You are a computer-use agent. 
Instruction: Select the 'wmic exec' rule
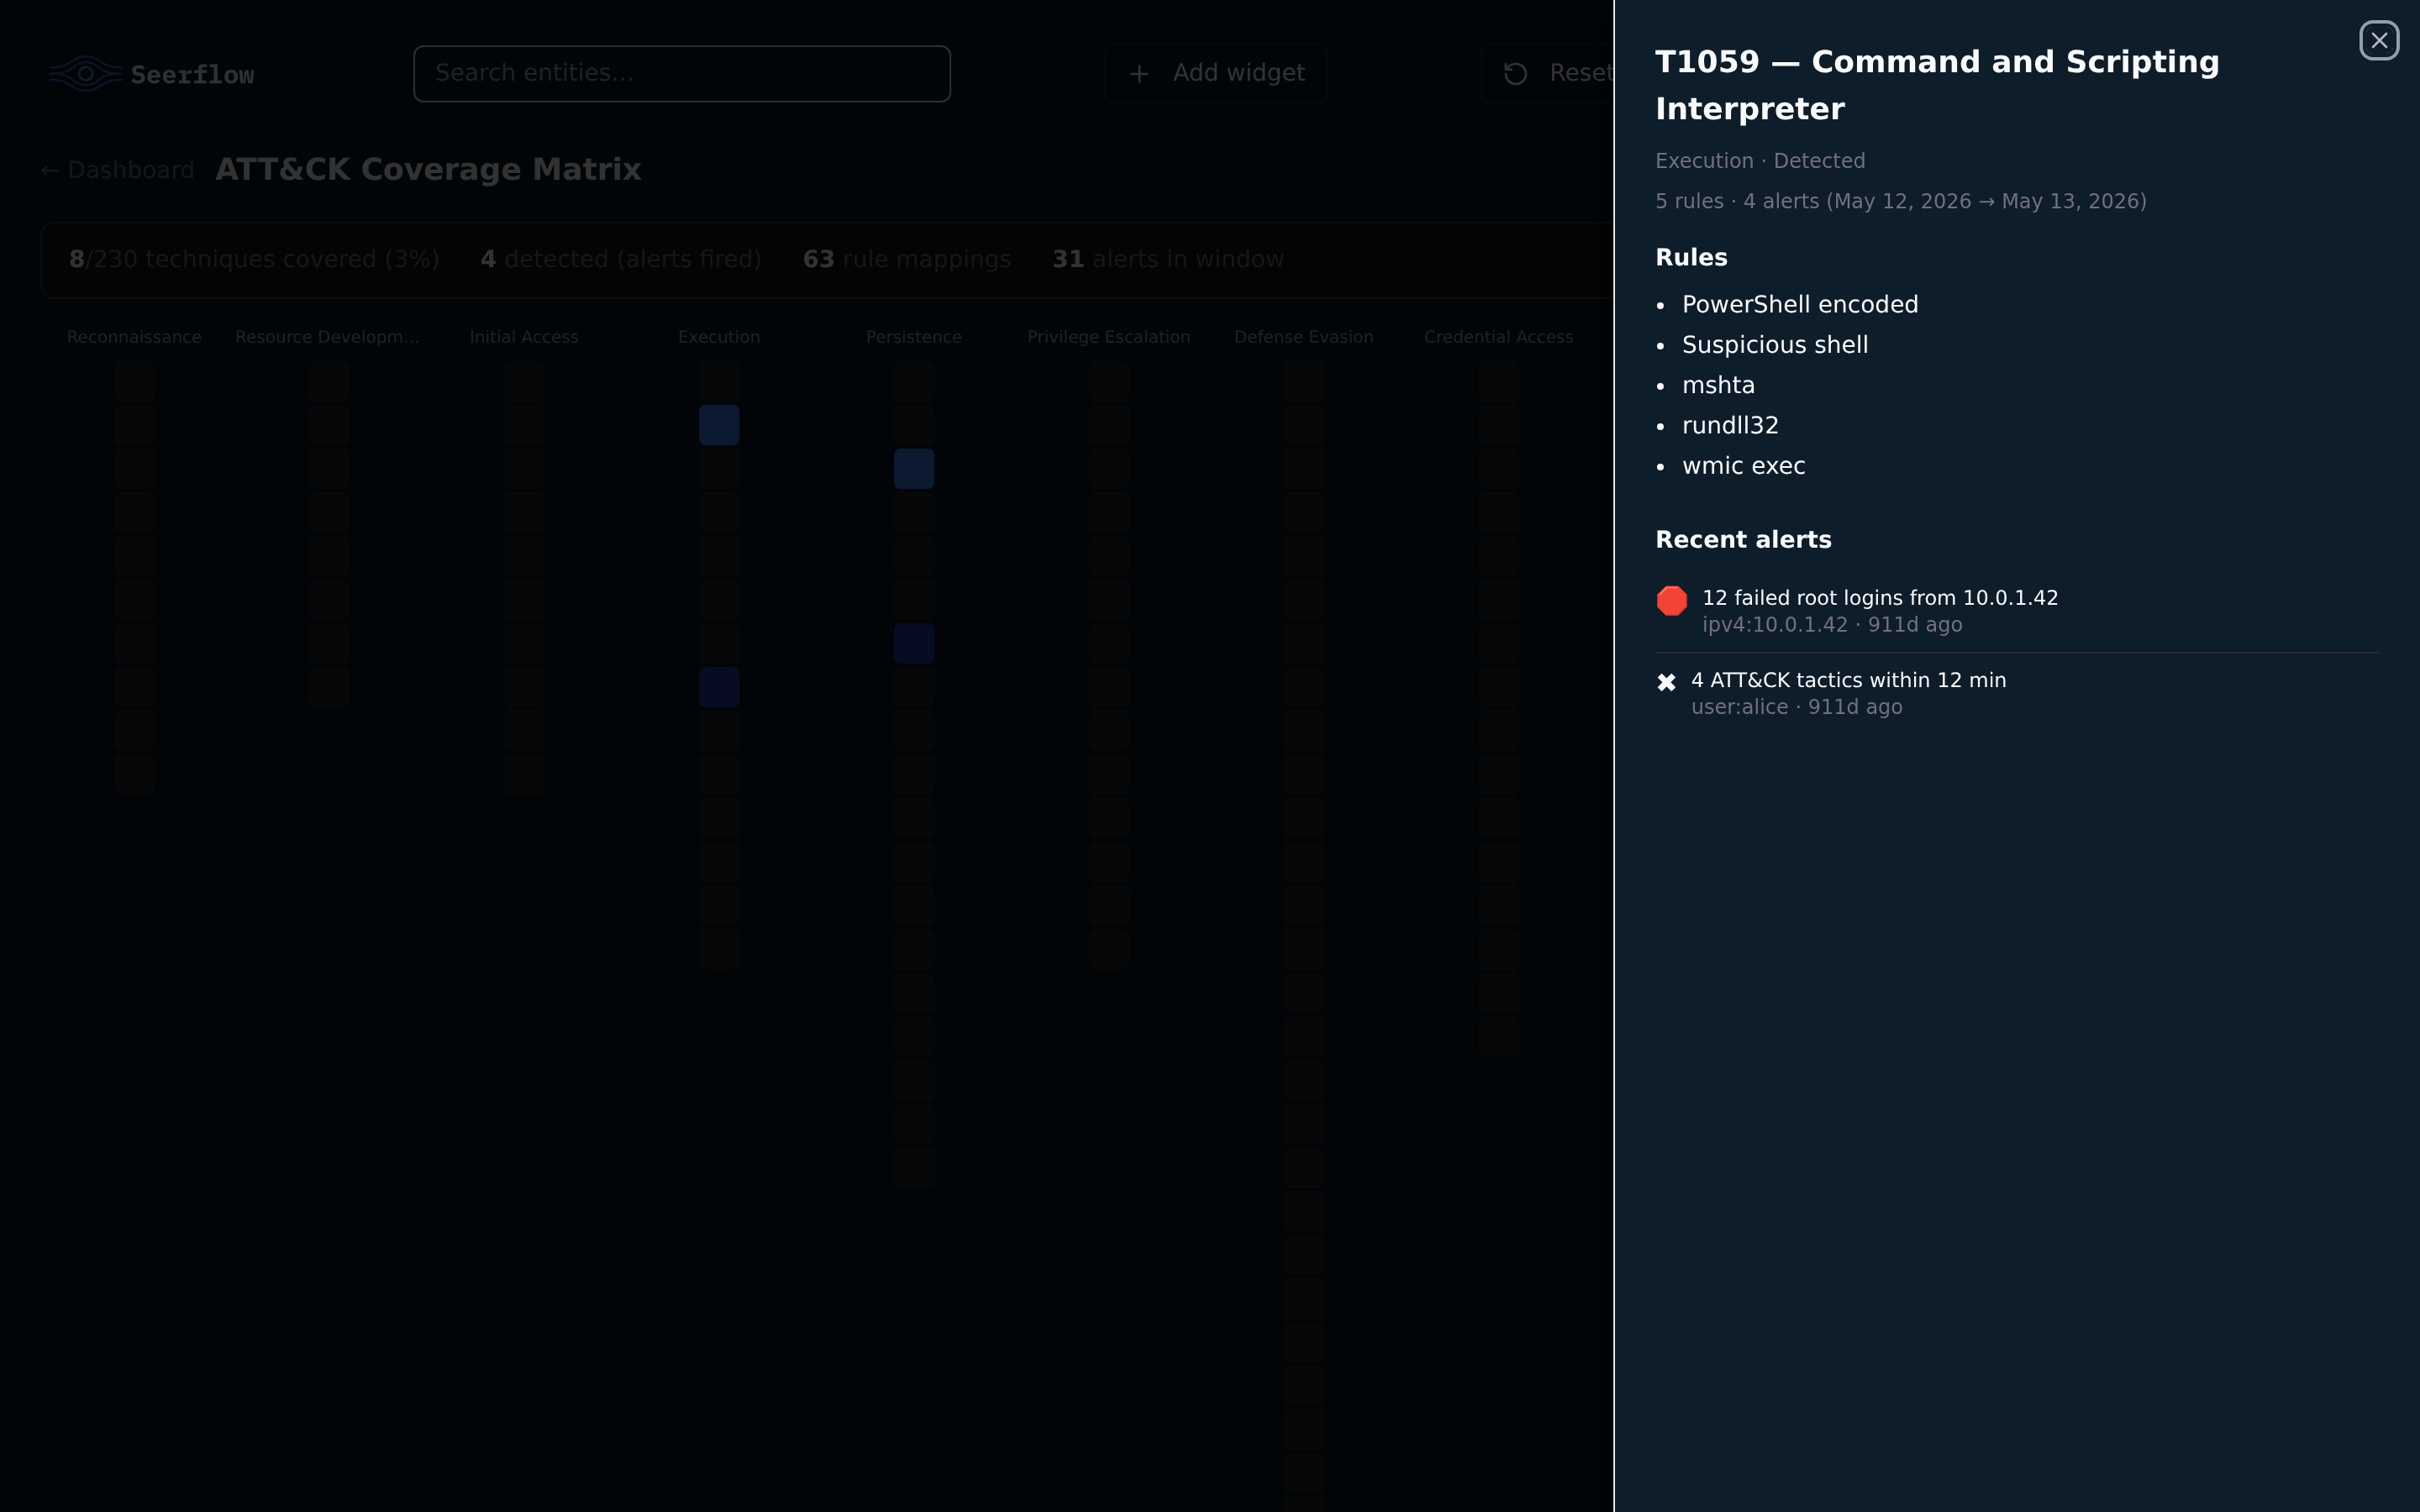[x=1743, y=466]
